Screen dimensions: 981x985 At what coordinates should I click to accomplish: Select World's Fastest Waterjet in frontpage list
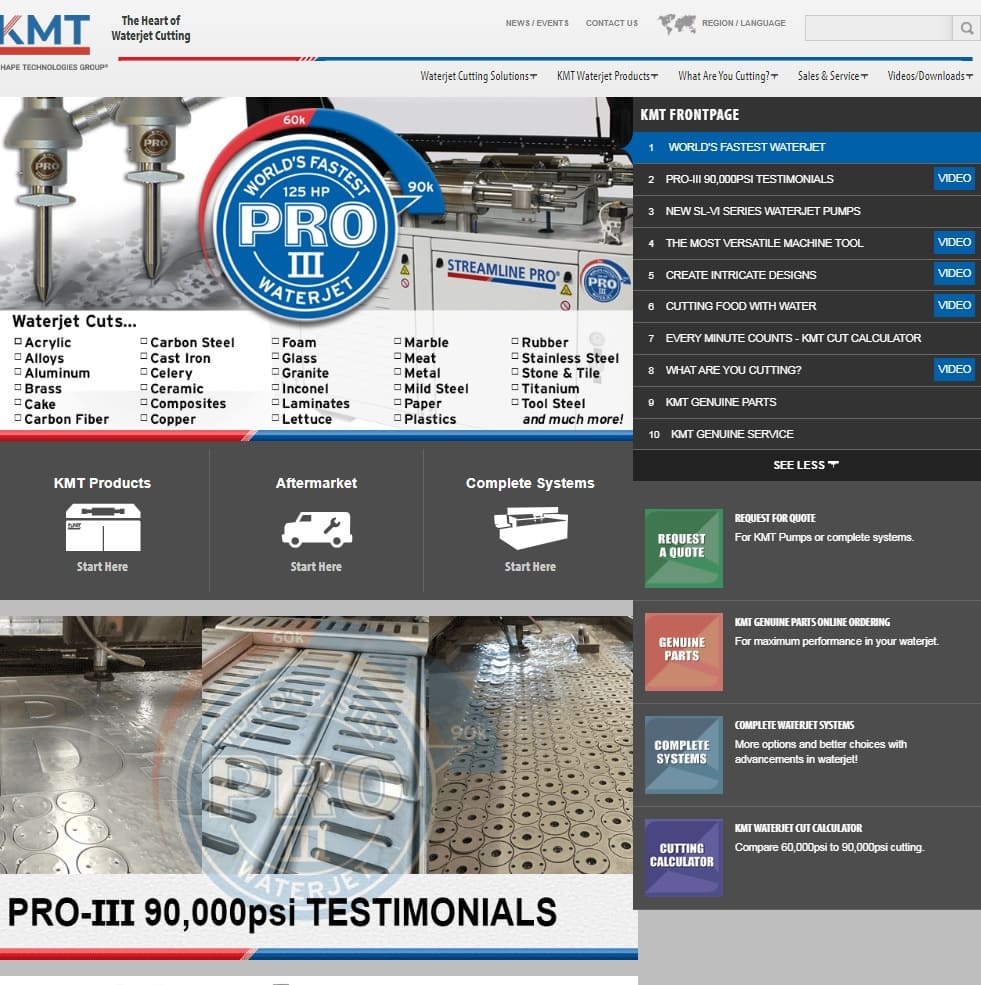pos(806,148)
